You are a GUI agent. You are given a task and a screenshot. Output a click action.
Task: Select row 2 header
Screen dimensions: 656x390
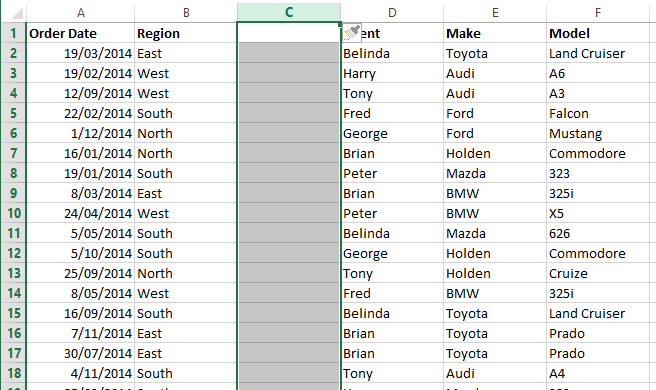click(13, 53)
